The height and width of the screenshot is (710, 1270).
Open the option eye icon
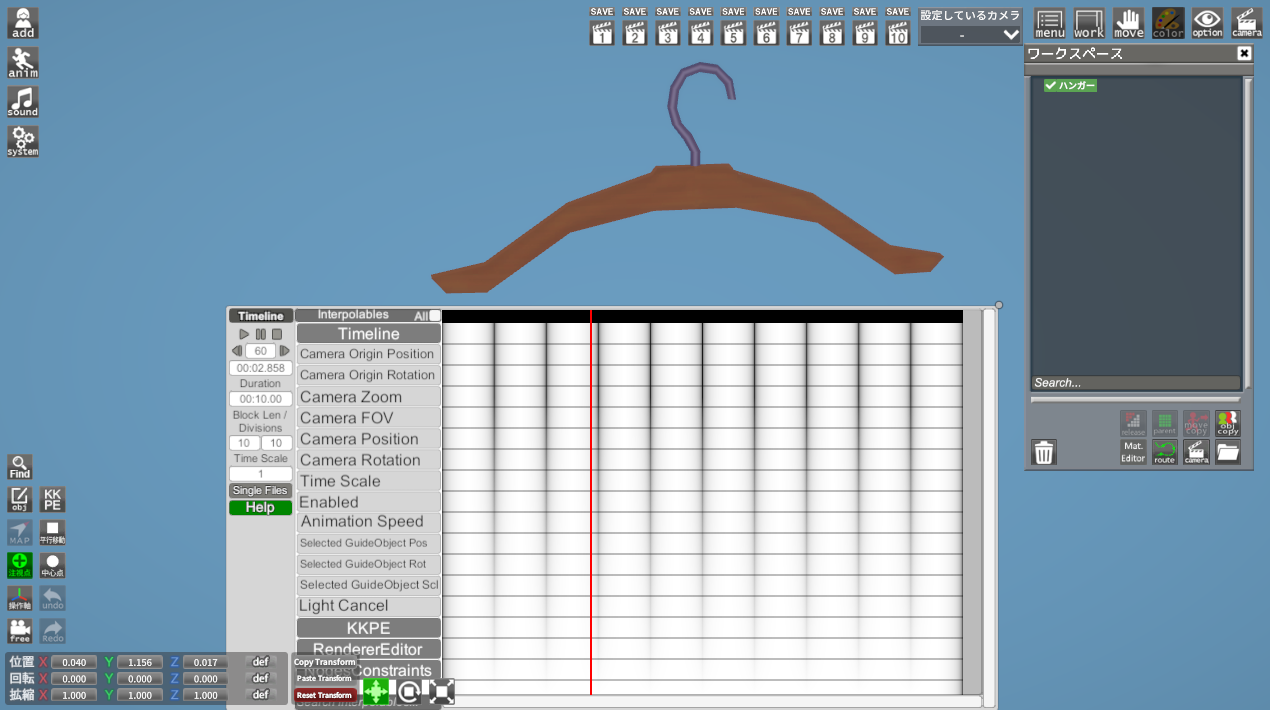1207,24
